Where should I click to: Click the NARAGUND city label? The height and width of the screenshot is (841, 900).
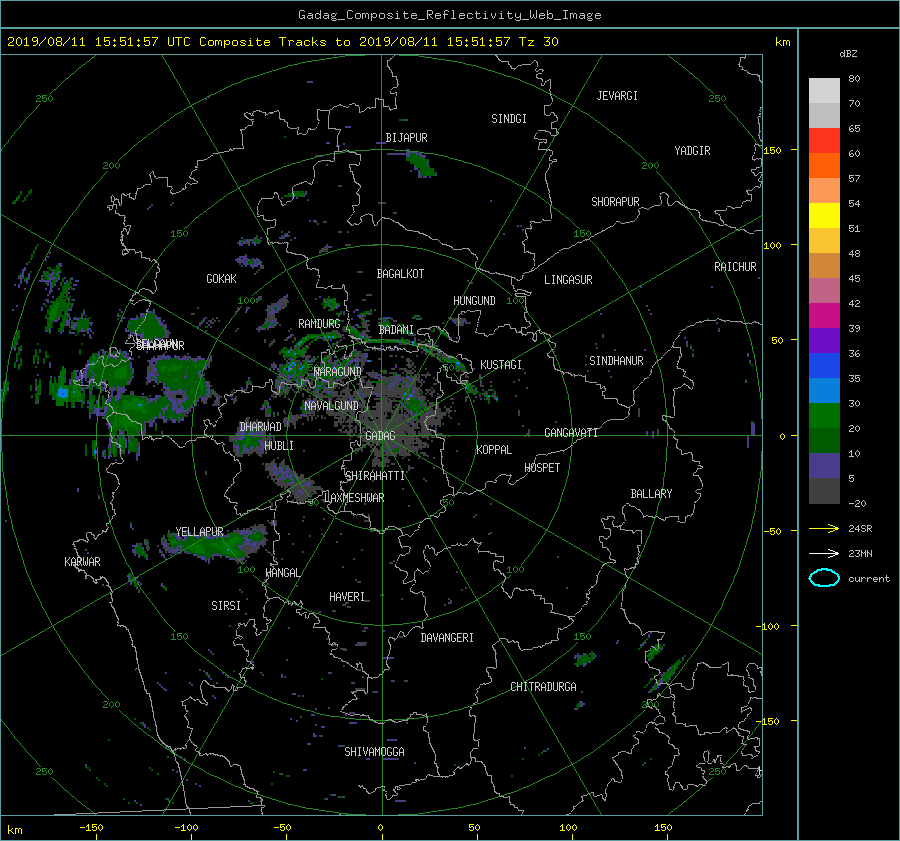[338, 372]
